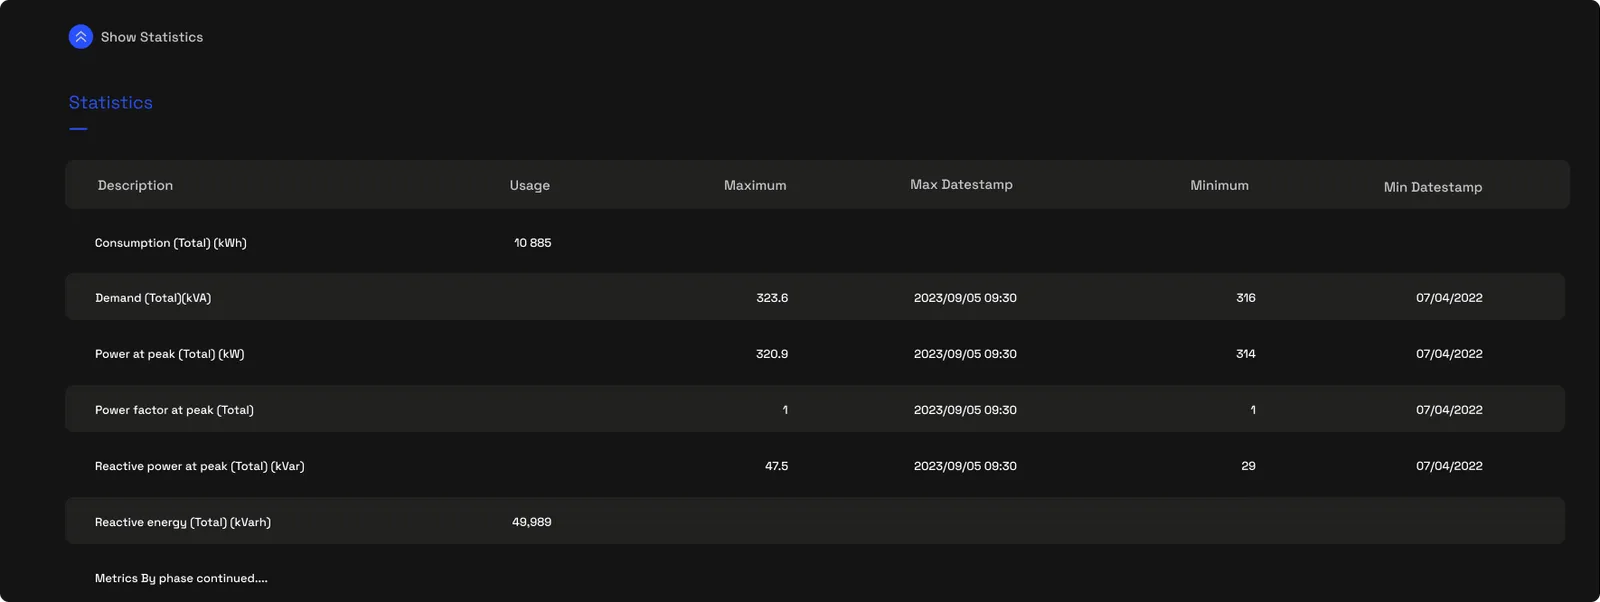Viewport: 1600px width, 602px height.
Task: Click the 49,989 reactive energy usage value
Action: (532, 522)
